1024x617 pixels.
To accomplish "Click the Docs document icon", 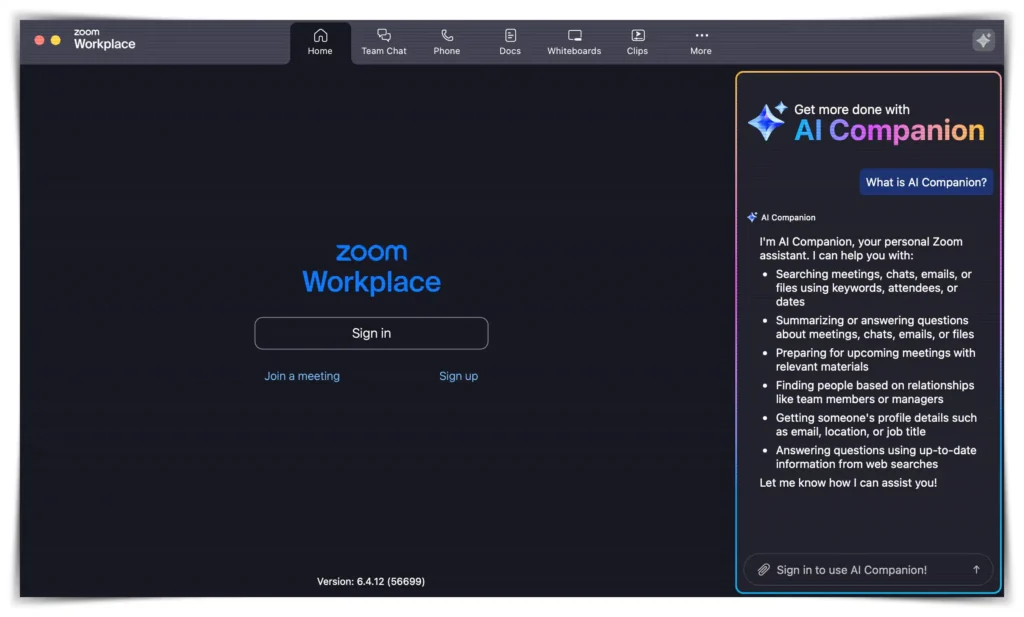I will coord(510,34).
